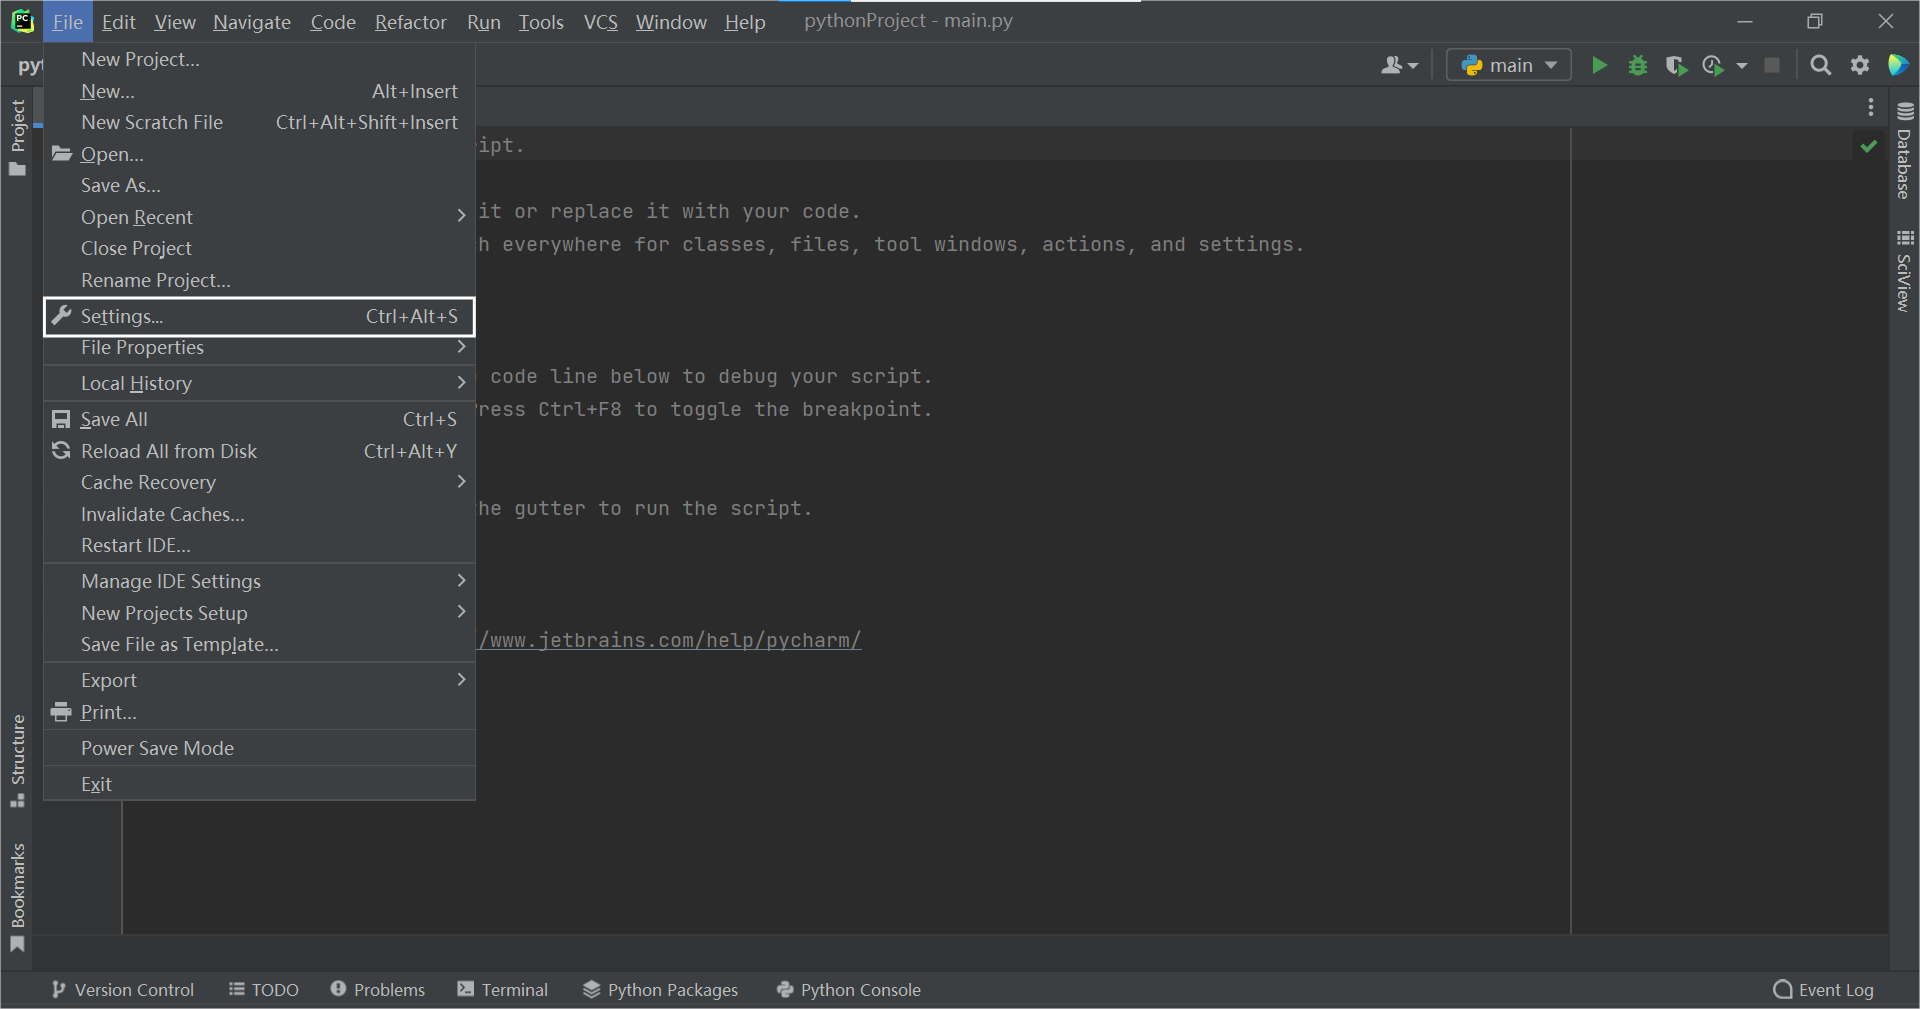Open Settings... menu entry
The image size is (1920, 1009).
coord(259,316)
